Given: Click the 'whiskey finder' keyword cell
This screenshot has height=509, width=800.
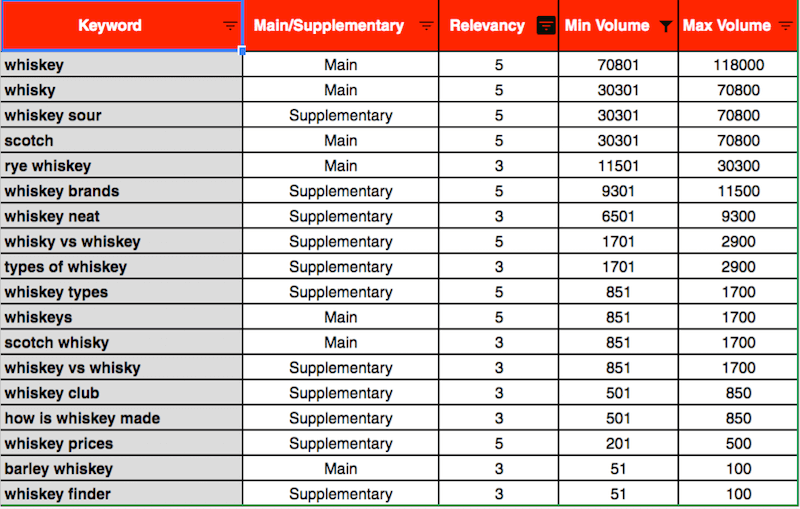Looking at the screenshot, I should (122, 494).
